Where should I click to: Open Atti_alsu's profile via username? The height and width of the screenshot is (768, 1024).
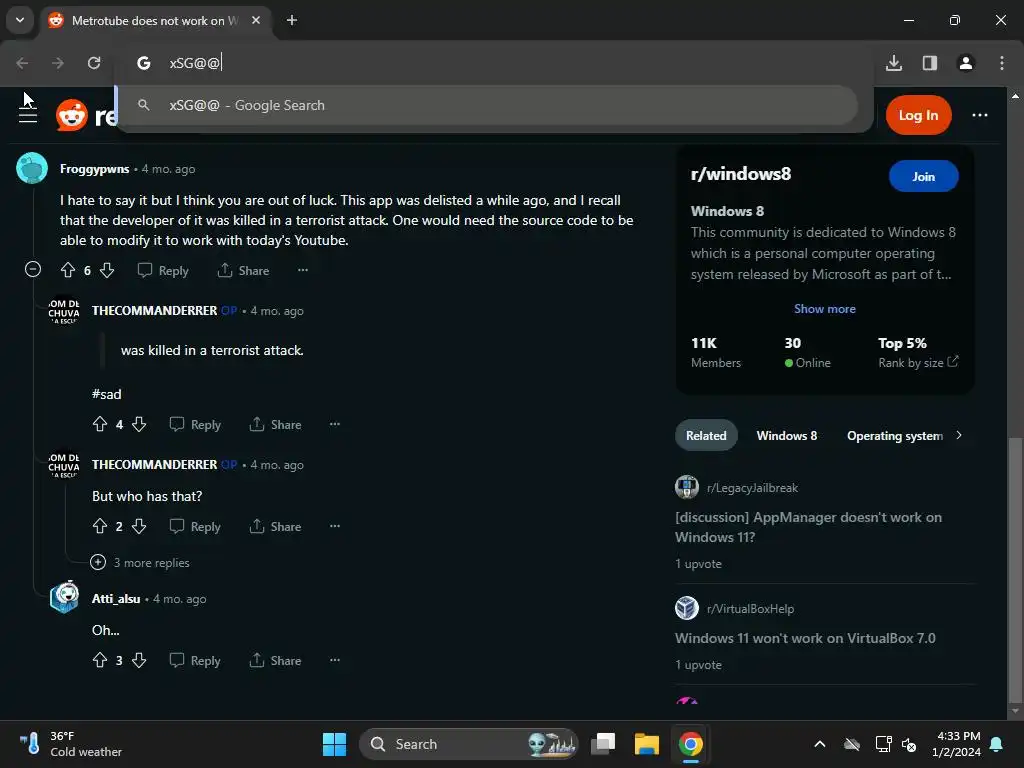(x=116, y=598)
